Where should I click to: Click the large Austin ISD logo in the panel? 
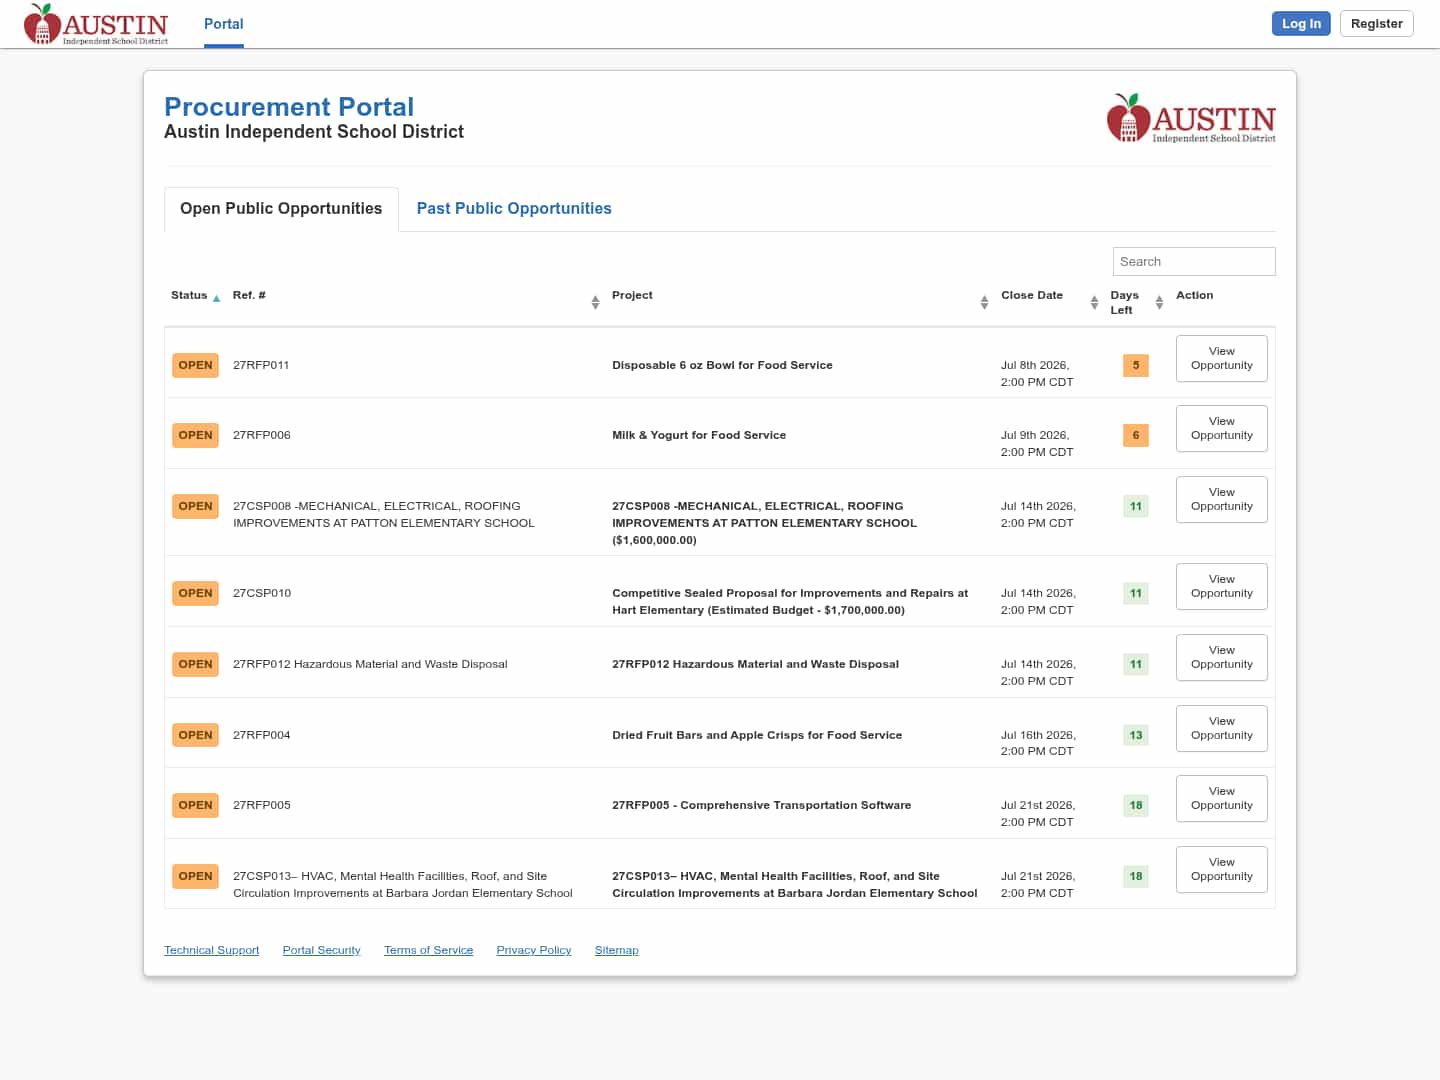pyautogui.click(x=1191, y=118)
